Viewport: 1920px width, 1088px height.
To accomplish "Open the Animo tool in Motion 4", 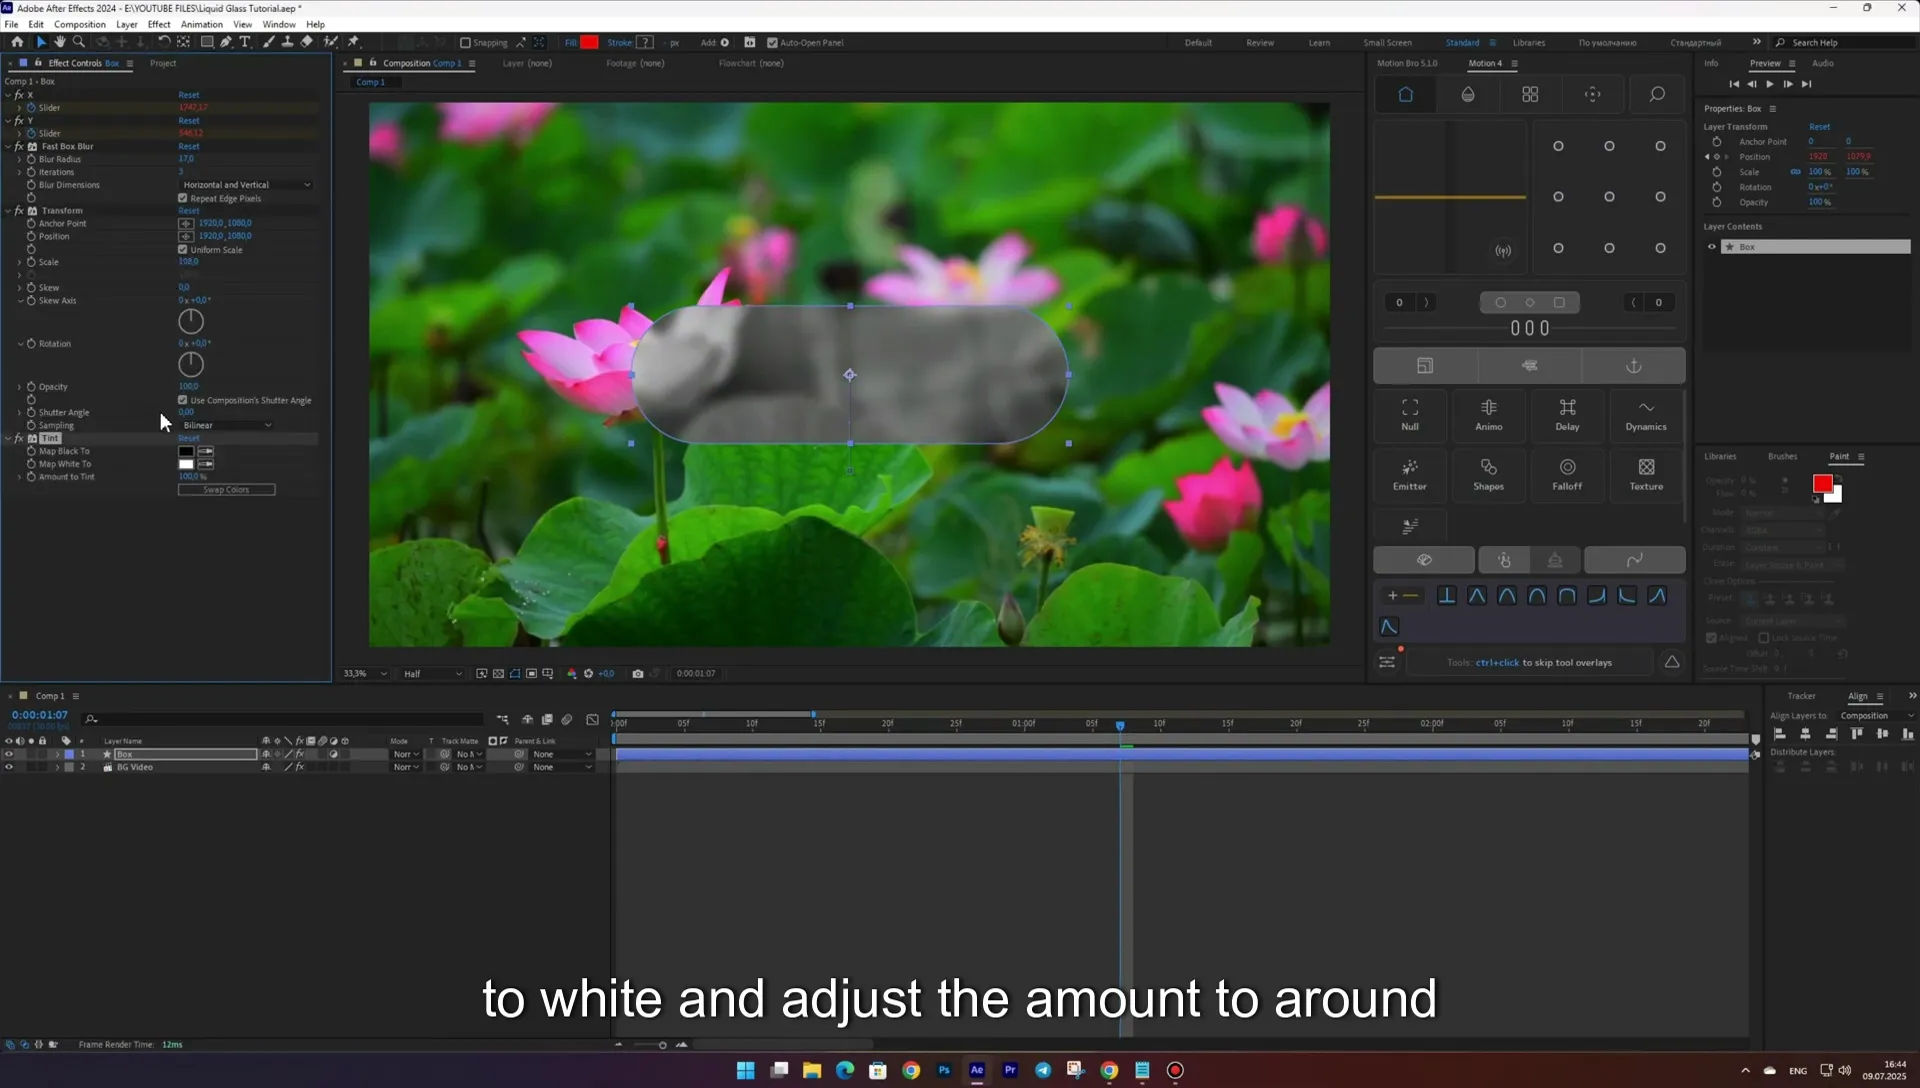I will point(1488,414).
